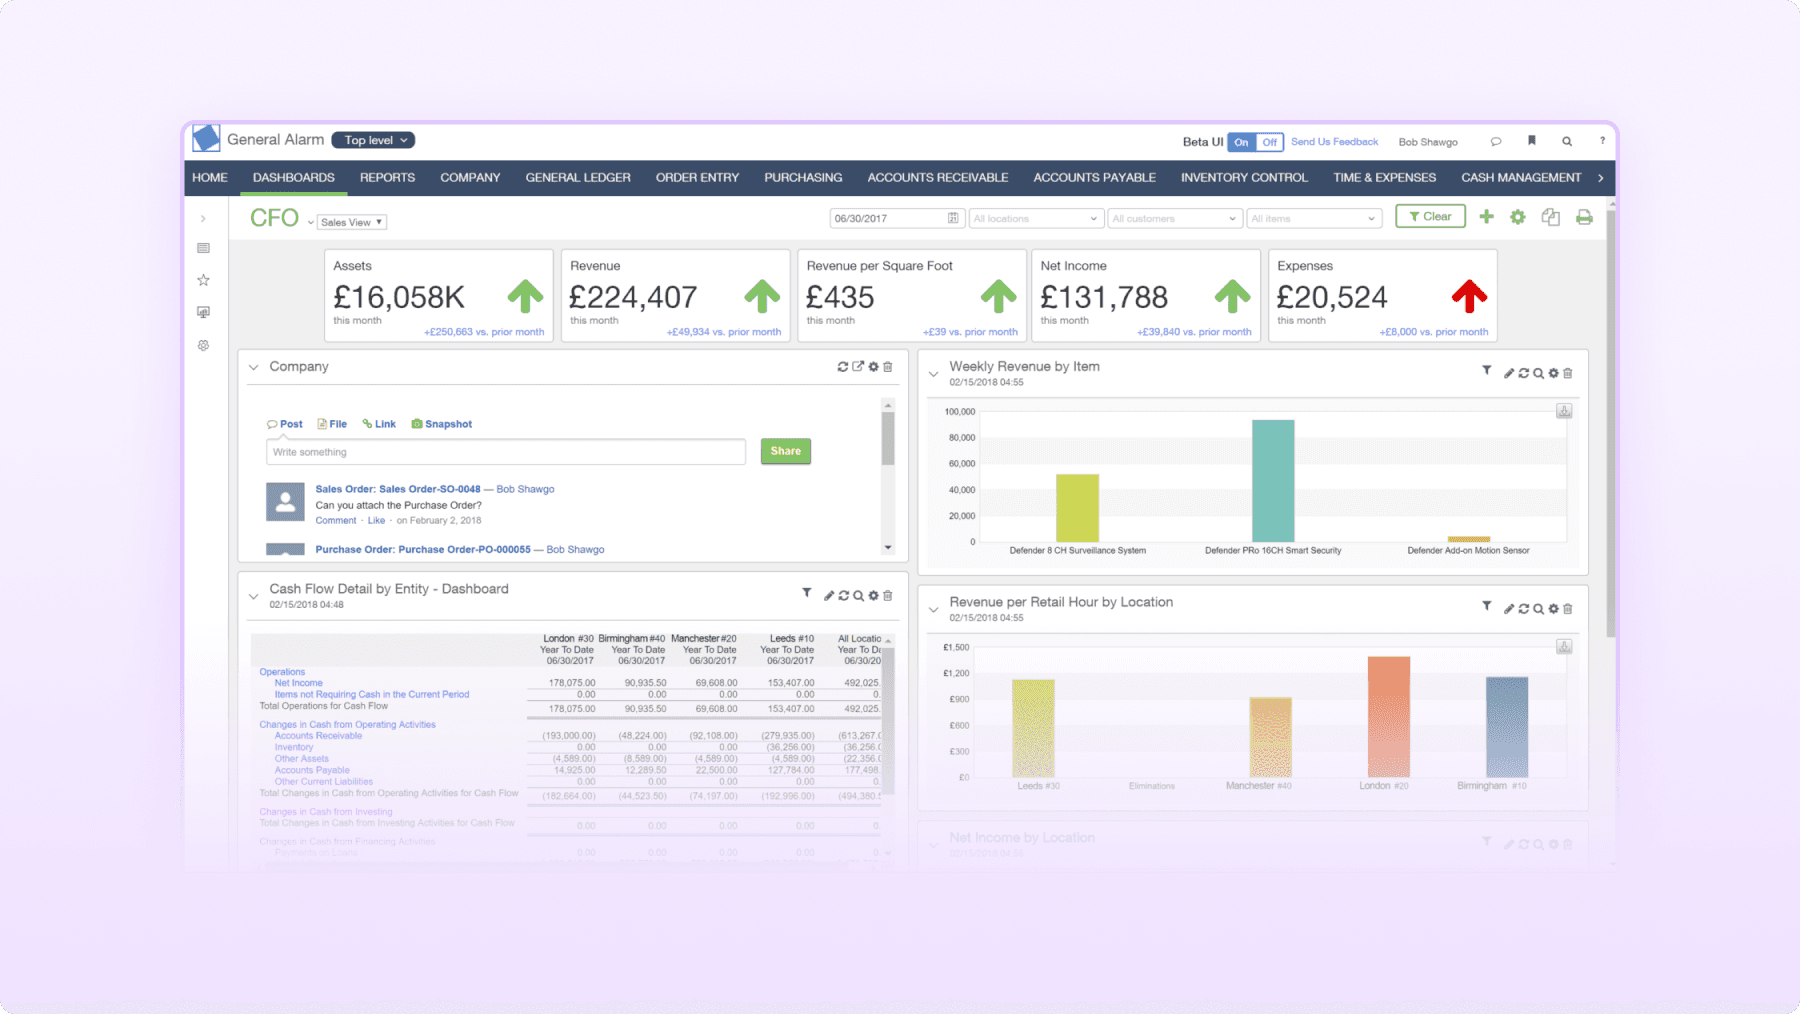Refresh the Company panel
Viewport: 1800px width, 1014px height.
pyautogui.click(x=843, y=367)
